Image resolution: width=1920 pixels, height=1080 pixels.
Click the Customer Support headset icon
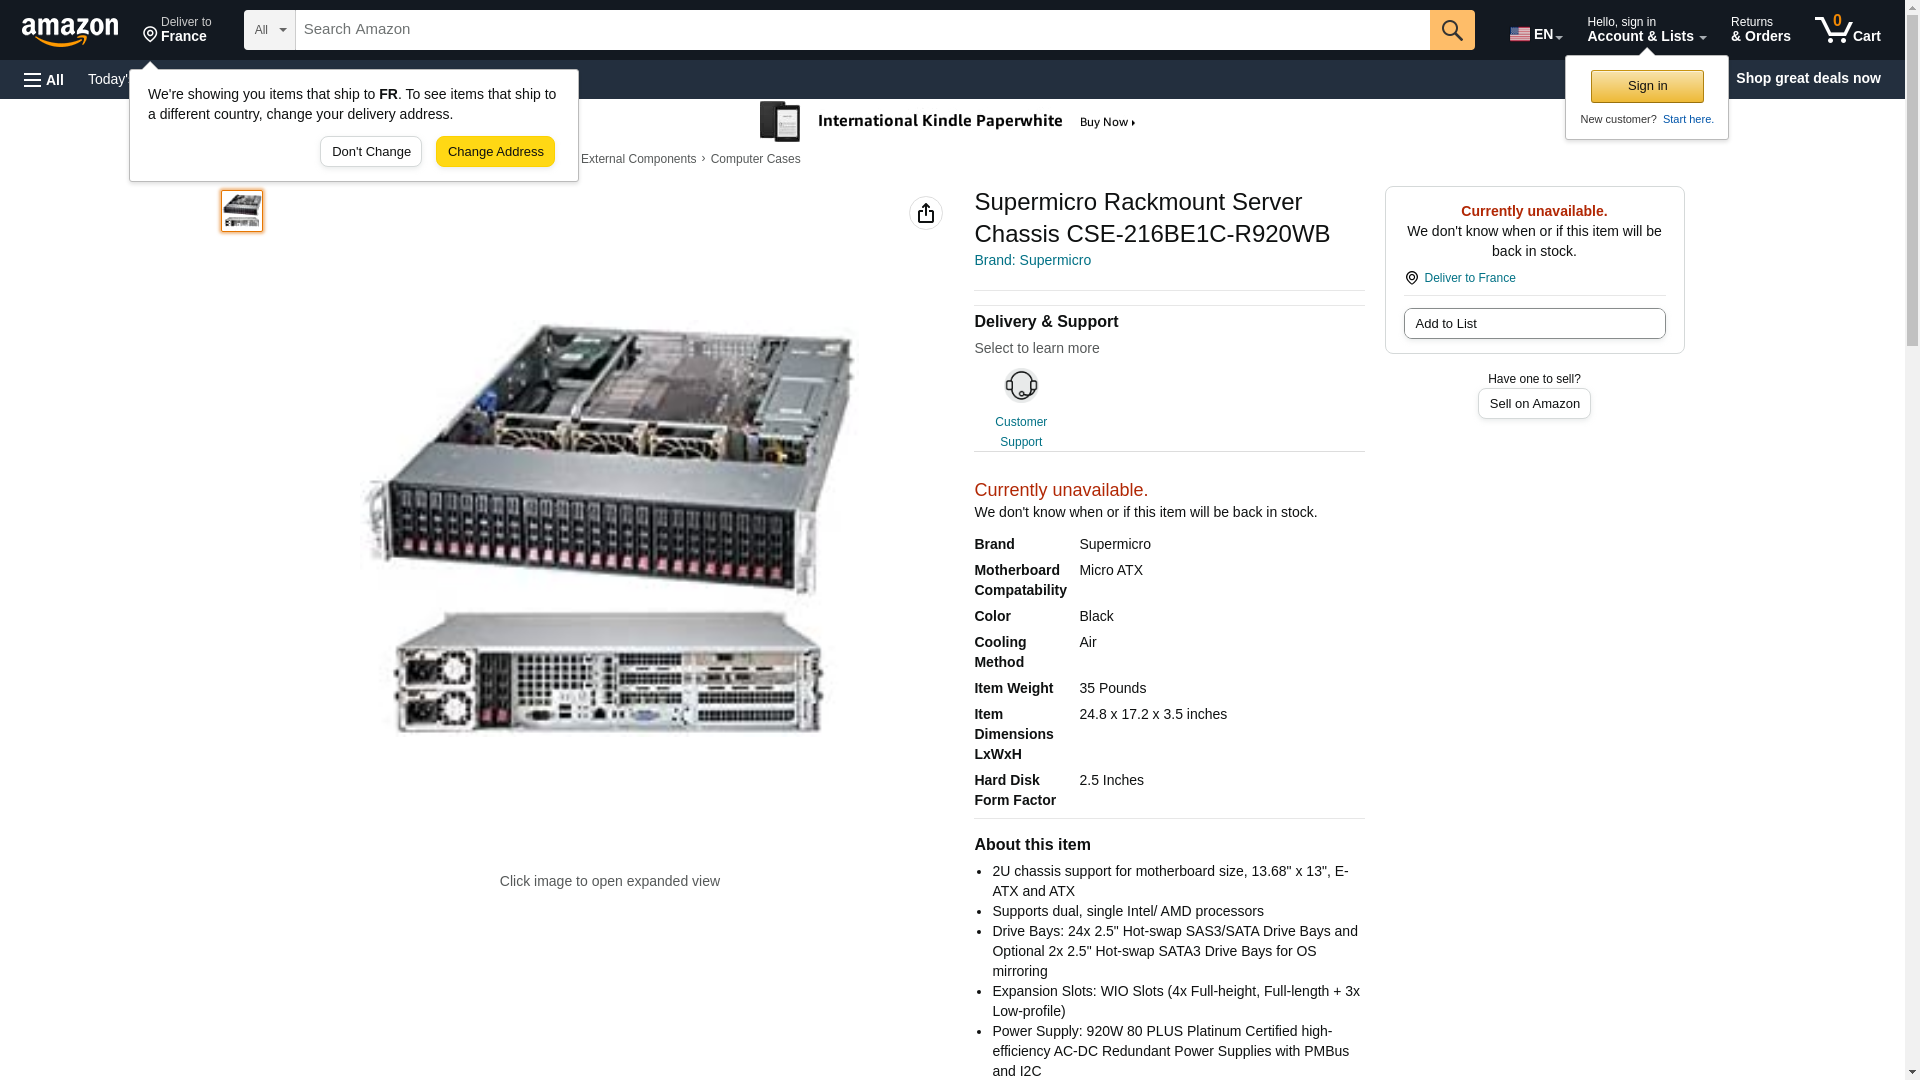(x=1020, y=386)
